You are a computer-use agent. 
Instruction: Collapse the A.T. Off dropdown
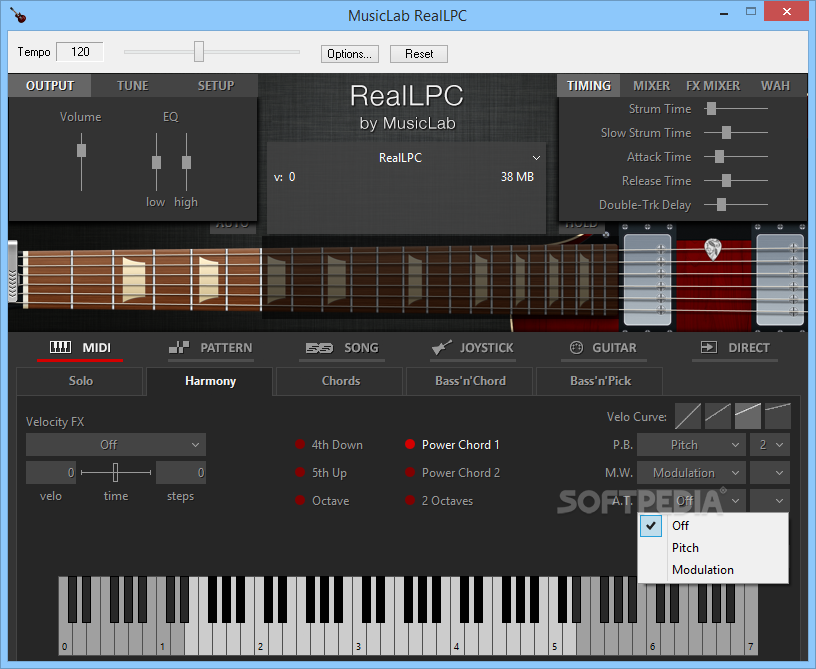691,501
